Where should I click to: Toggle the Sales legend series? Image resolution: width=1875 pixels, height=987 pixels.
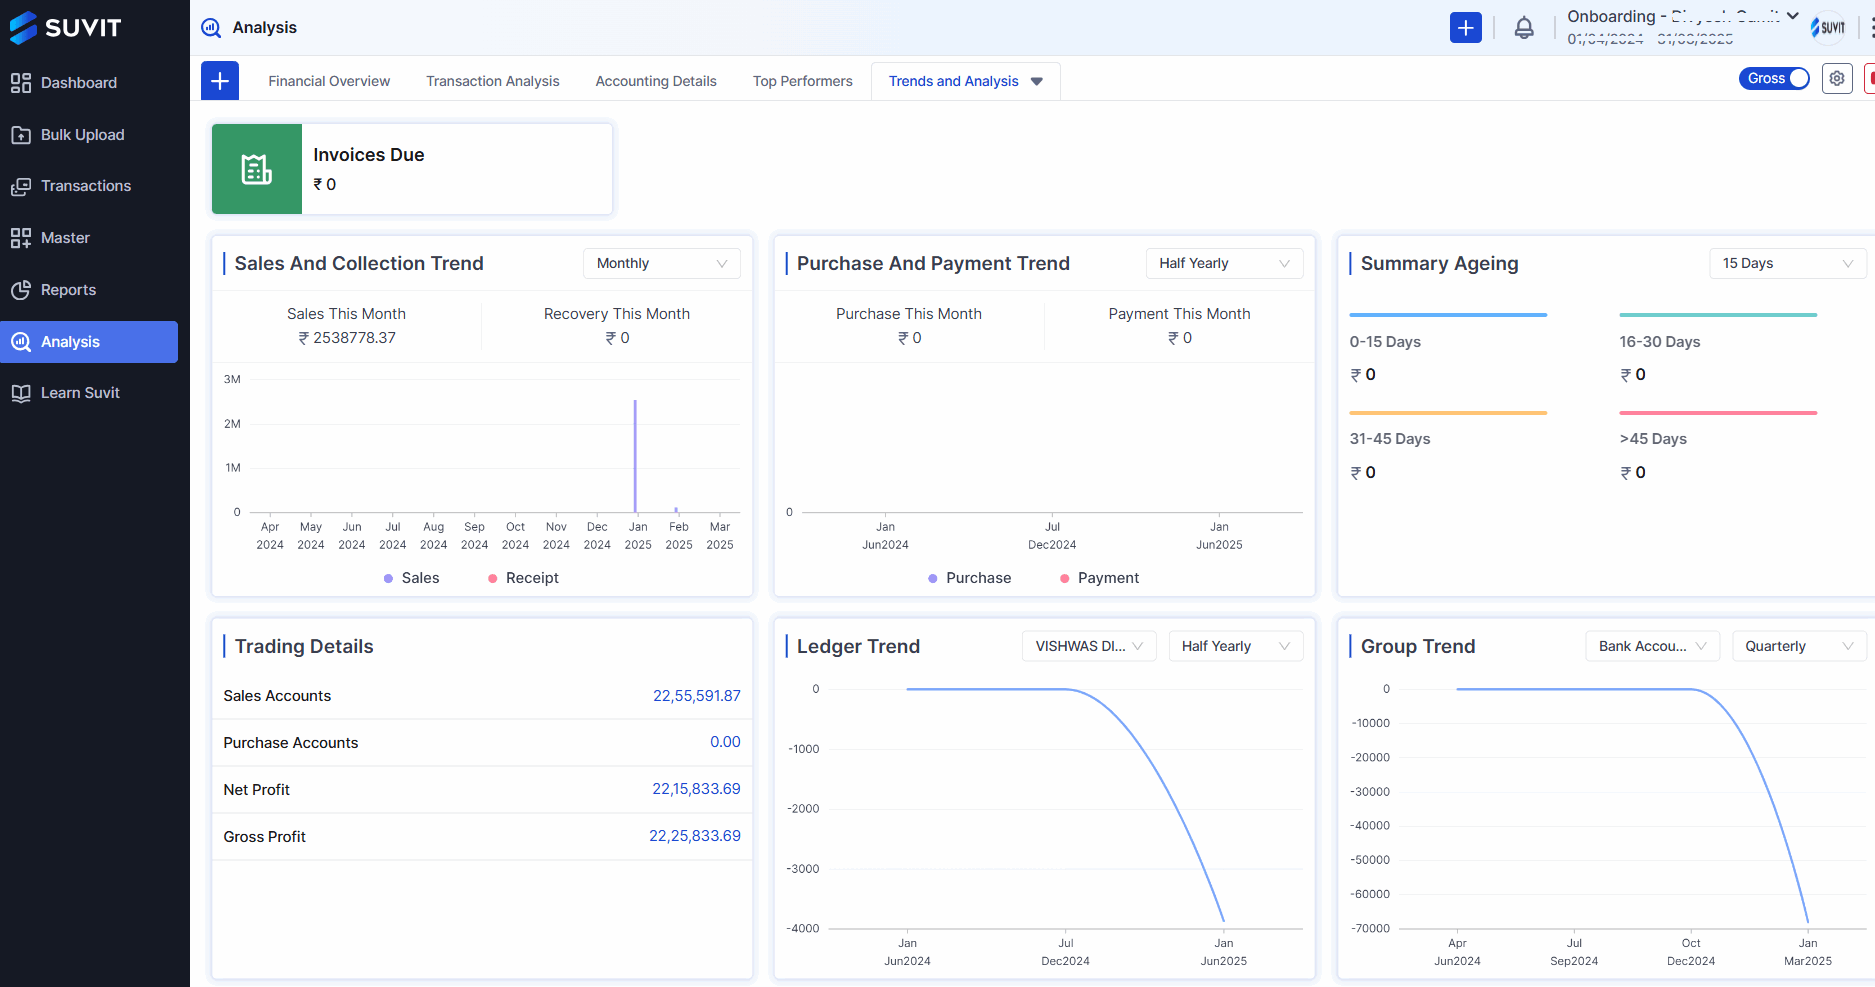412,578
